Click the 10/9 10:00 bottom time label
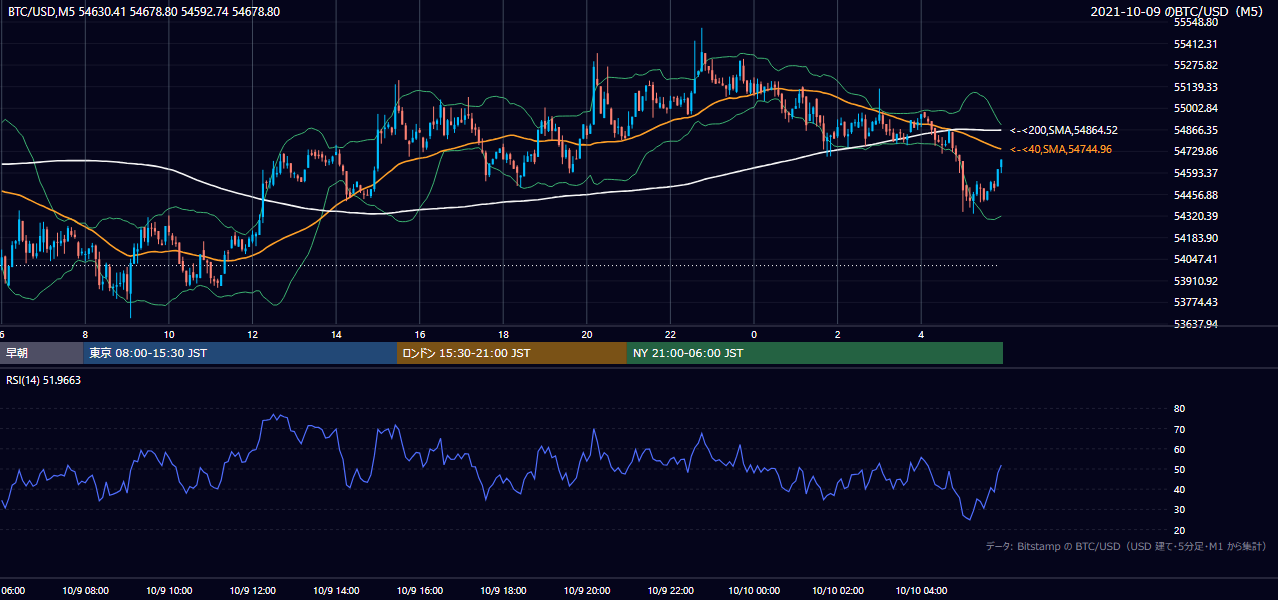1278x600 pixels. click(169, 590)
